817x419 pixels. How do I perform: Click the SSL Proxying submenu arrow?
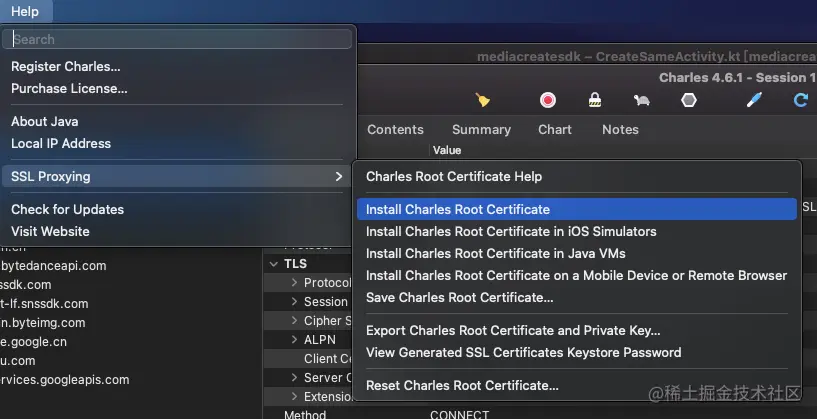click(x=339, y=176)
